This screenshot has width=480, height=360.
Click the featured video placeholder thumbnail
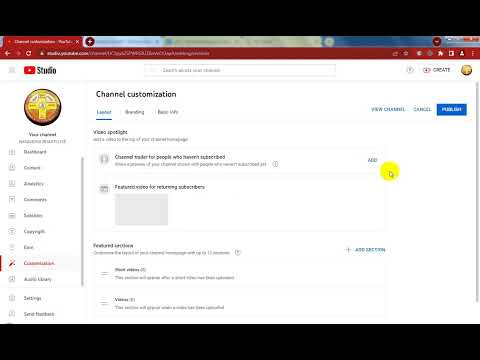142,209
